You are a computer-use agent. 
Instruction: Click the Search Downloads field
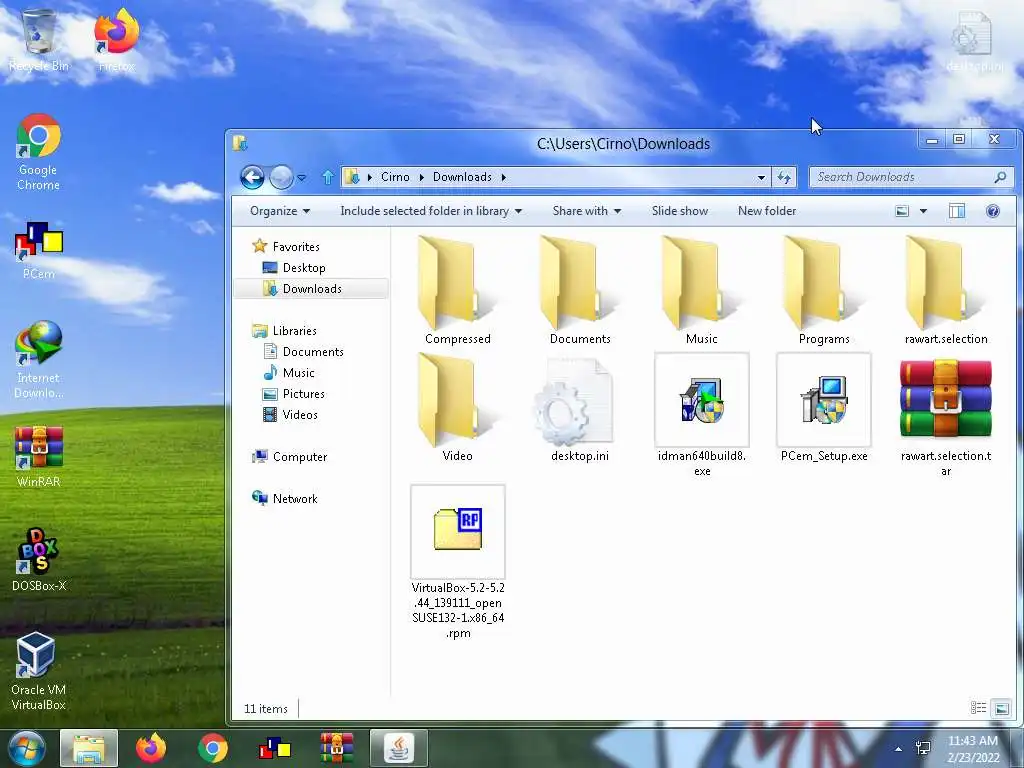(911, 177)
